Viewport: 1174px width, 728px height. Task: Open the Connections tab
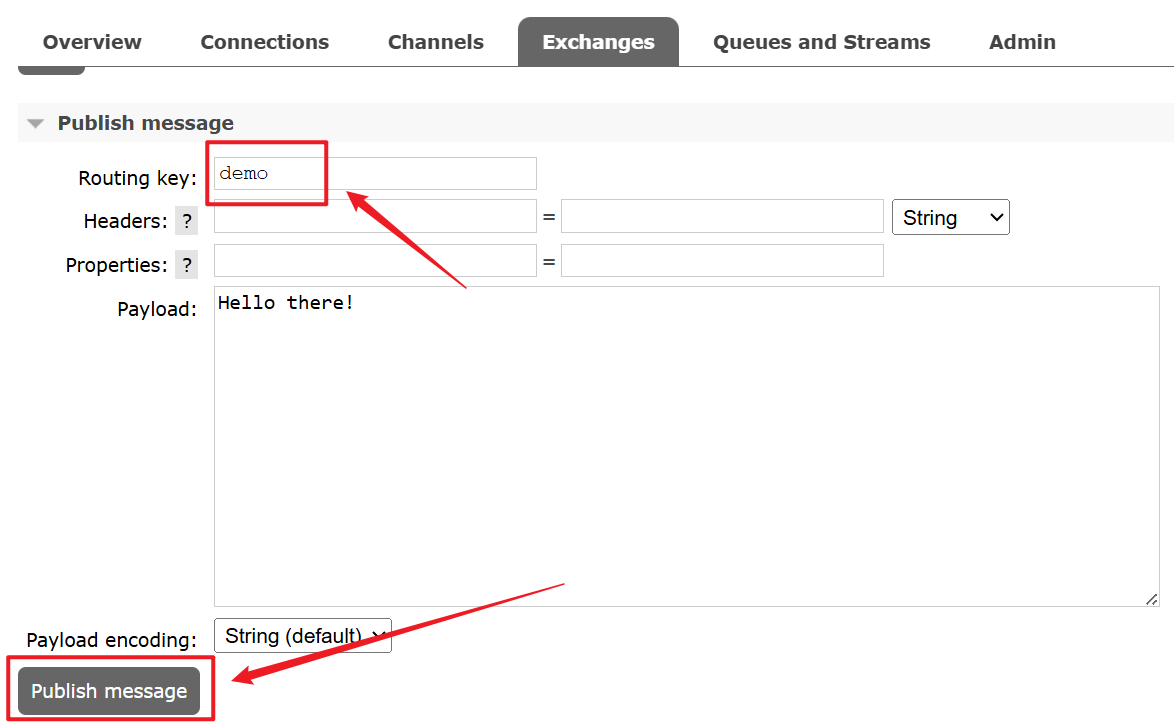coord(264,42)
